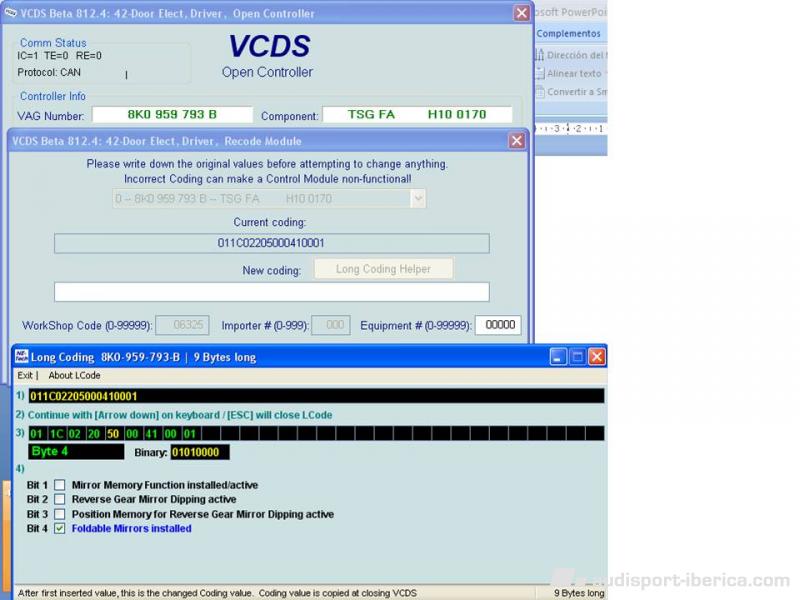This screenshot has width=800, height=600.
Task: Open the Exit menu in Long Coding
Action: (25, 376)
